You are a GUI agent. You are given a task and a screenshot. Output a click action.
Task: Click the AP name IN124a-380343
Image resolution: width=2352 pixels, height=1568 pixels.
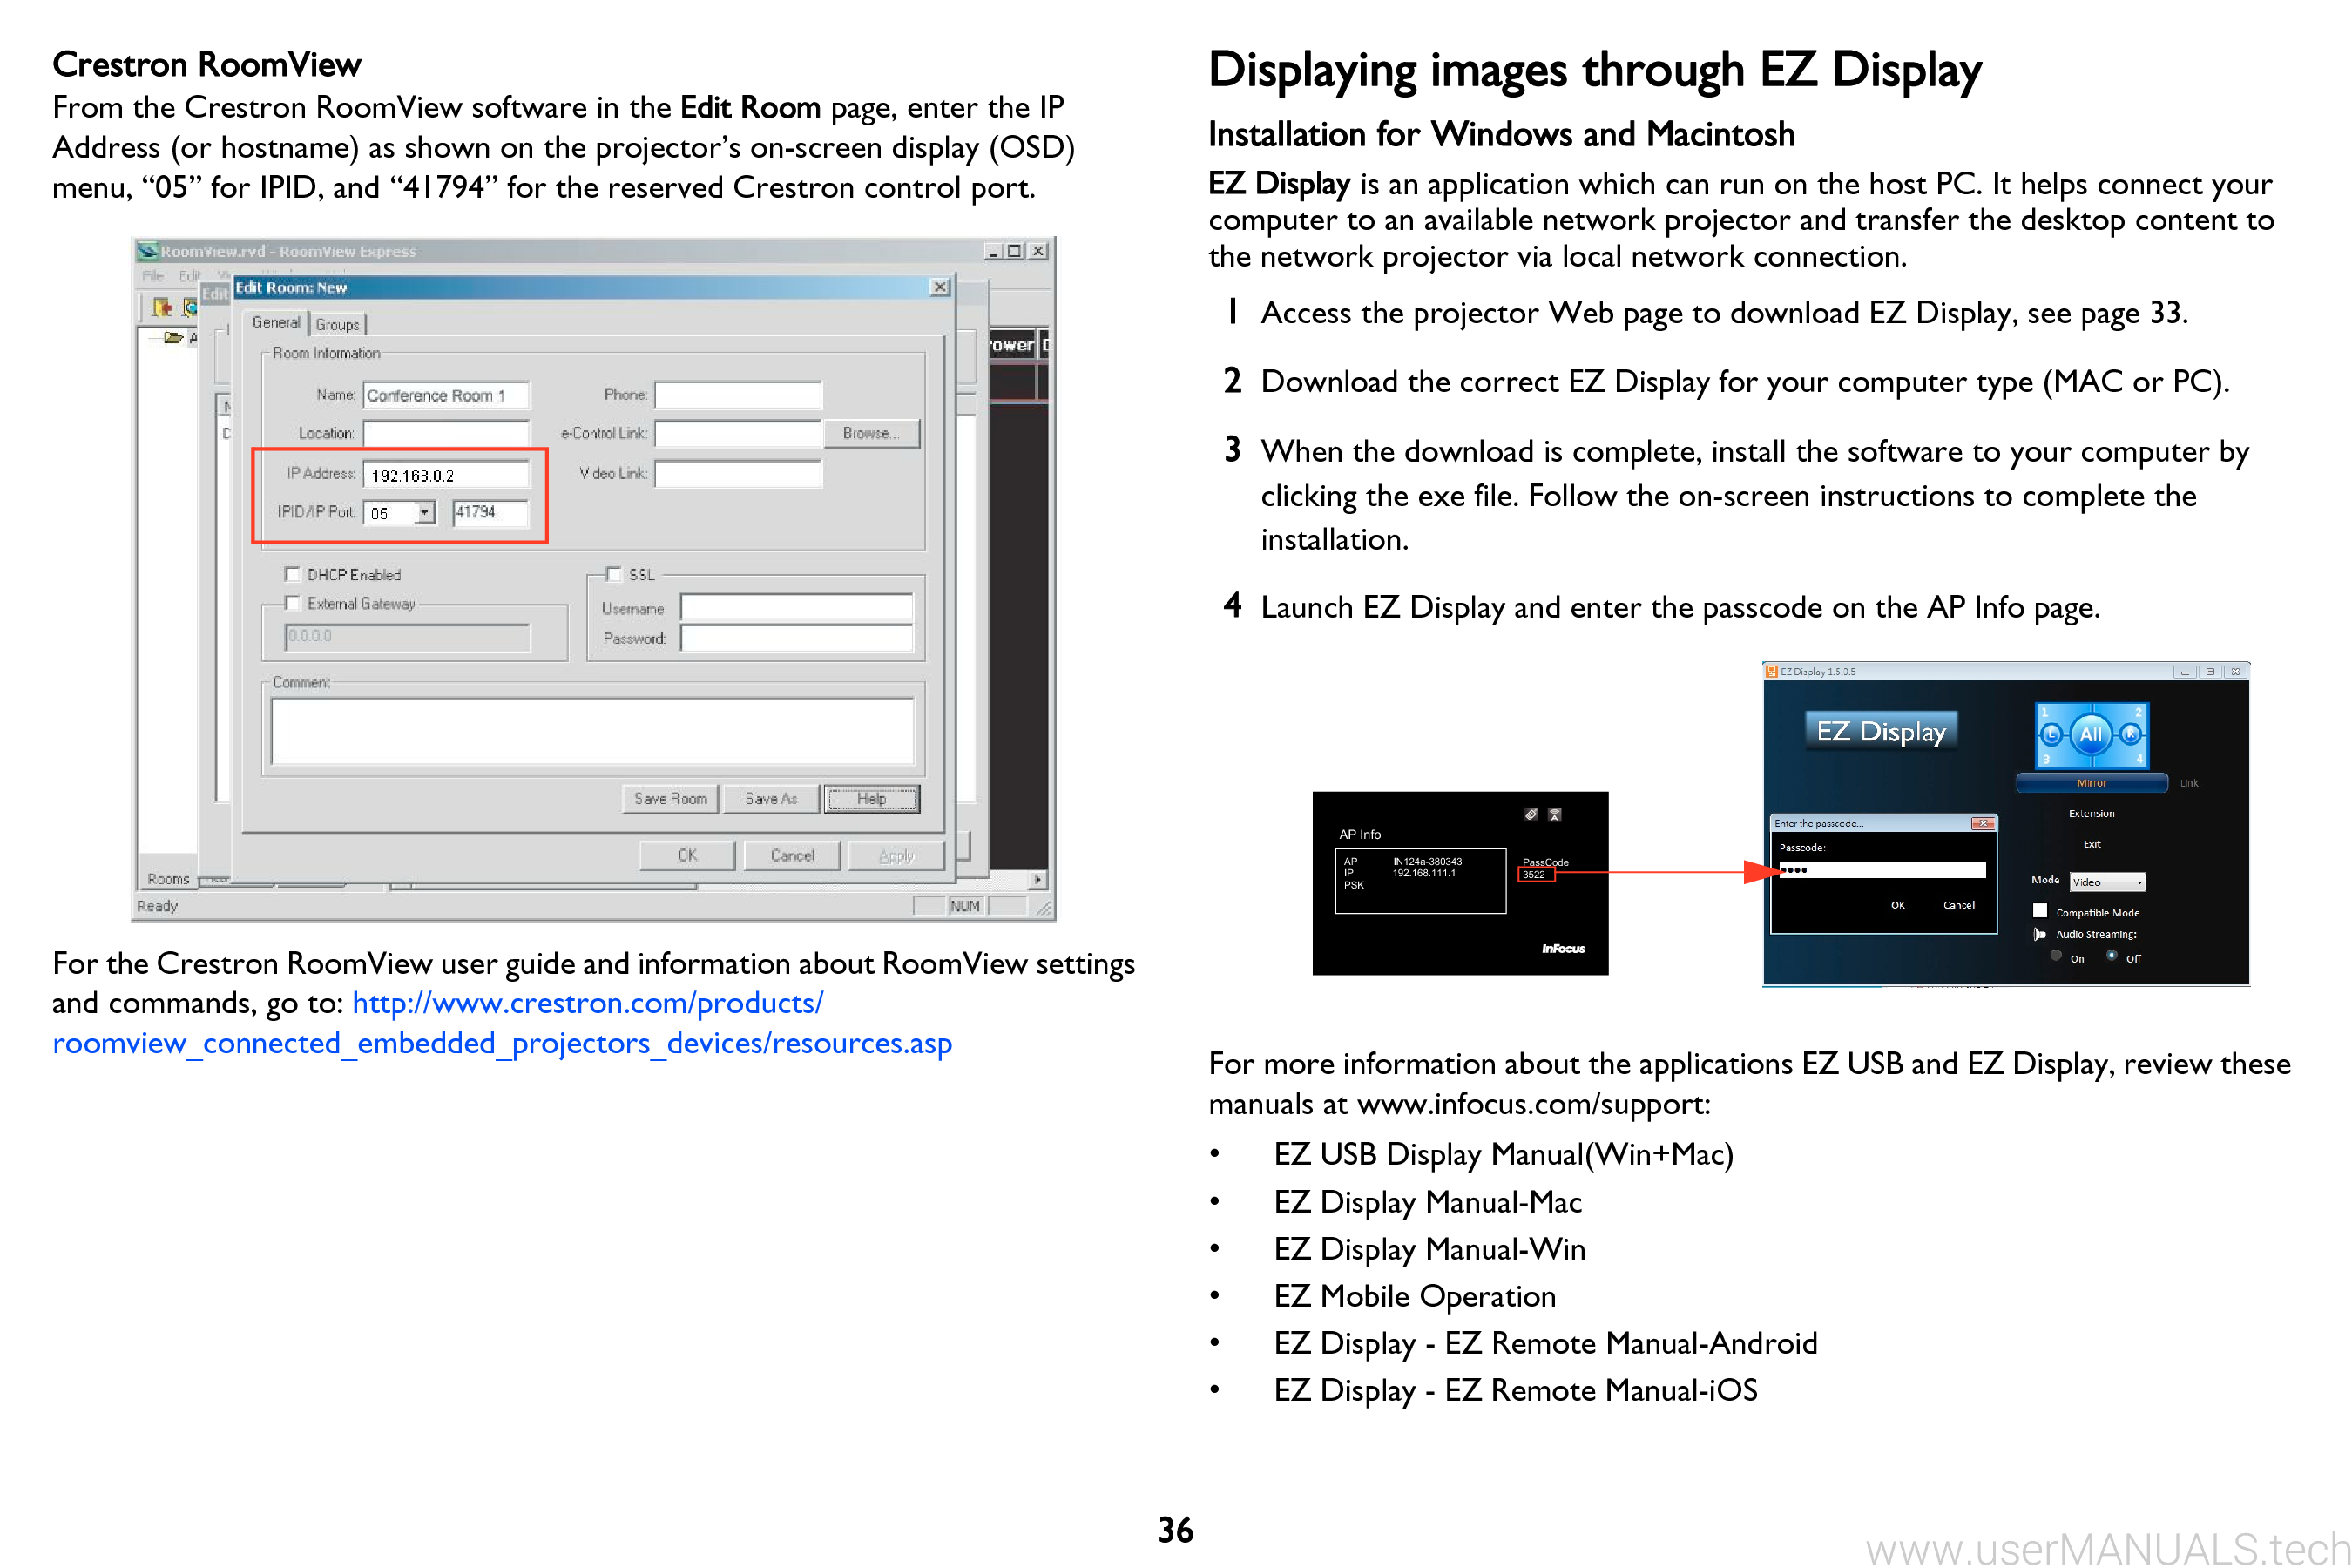[1427, 862]
